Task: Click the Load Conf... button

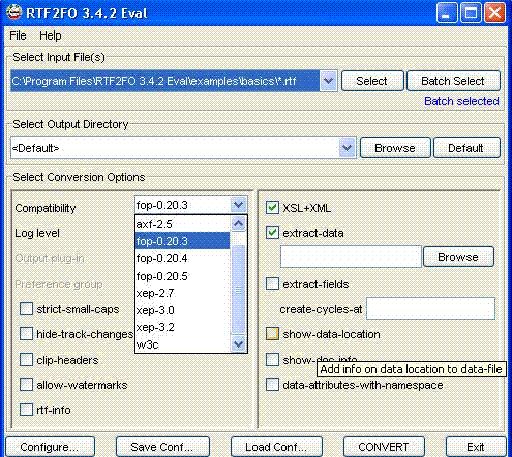Action: [x=277, y=447]
